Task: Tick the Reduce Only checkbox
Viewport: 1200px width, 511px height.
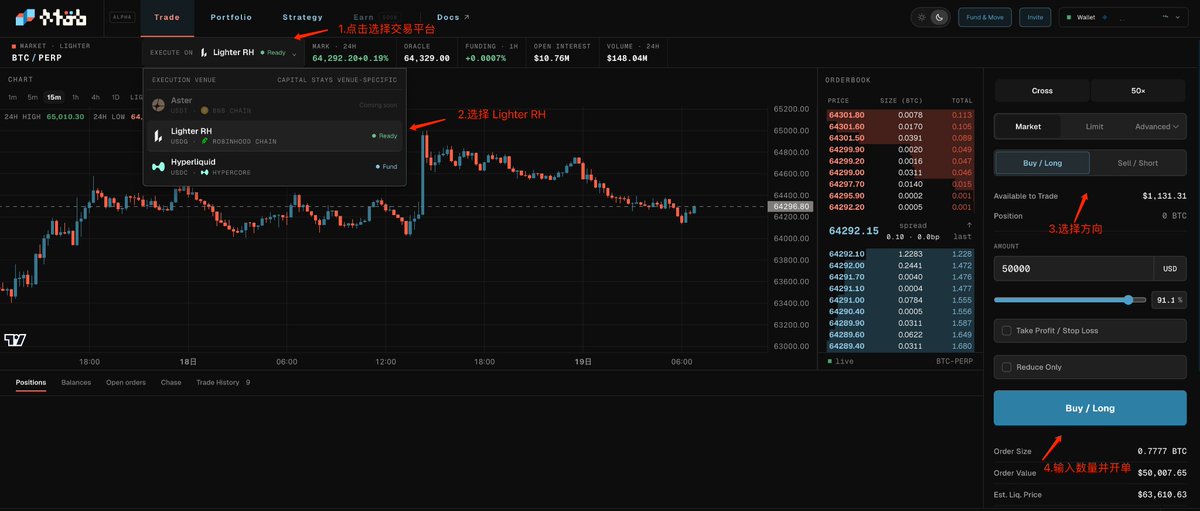Action: coord(1005,367)
